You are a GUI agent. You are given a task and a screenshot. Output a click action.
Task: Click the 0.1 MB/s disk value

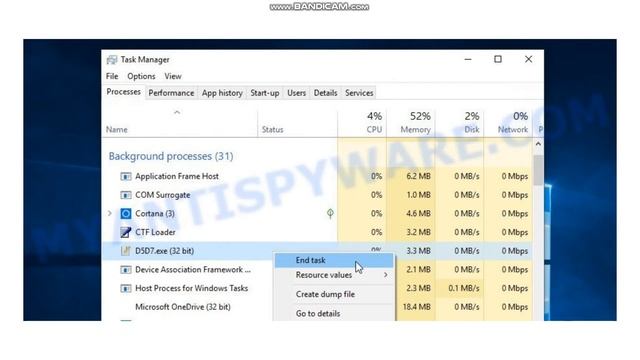pos(464,288)
